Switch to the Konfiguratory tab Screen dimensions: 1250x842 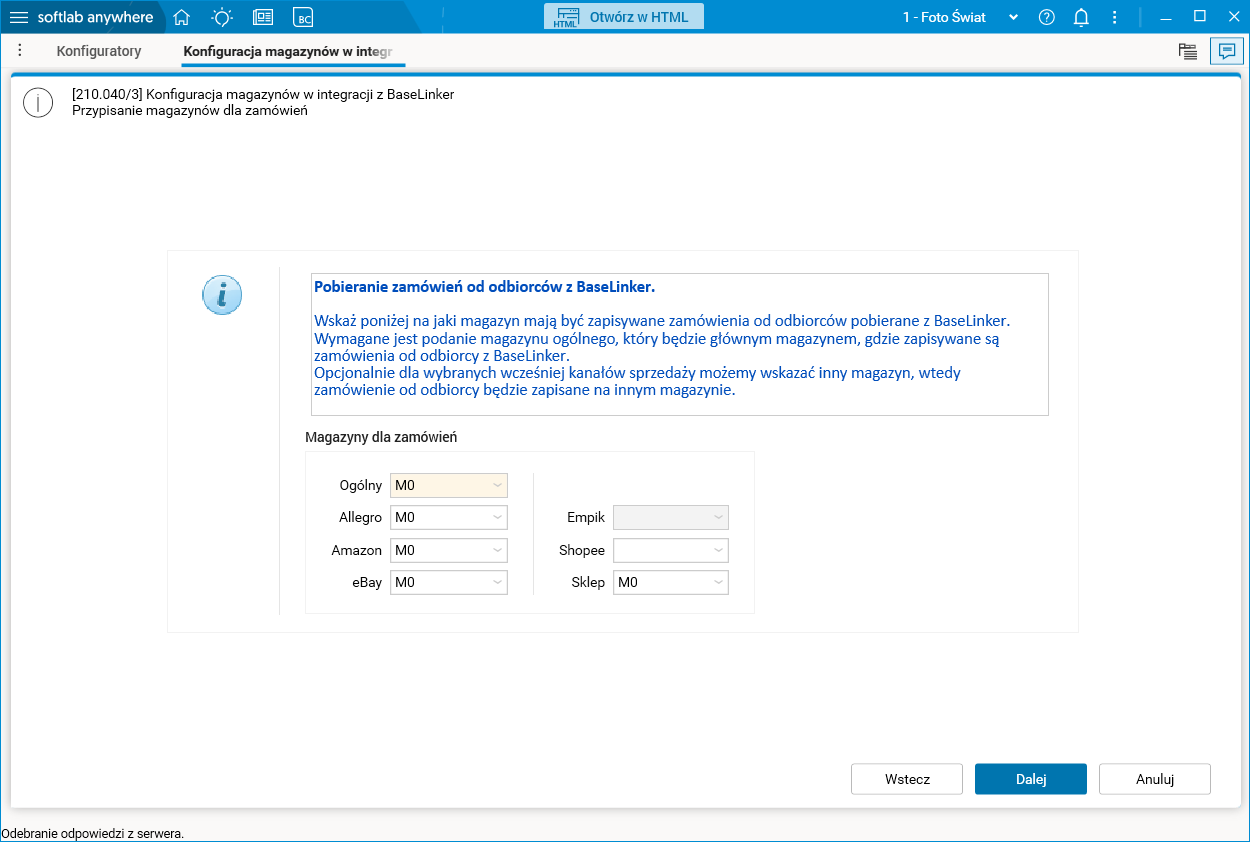click(x=99, y=51)
